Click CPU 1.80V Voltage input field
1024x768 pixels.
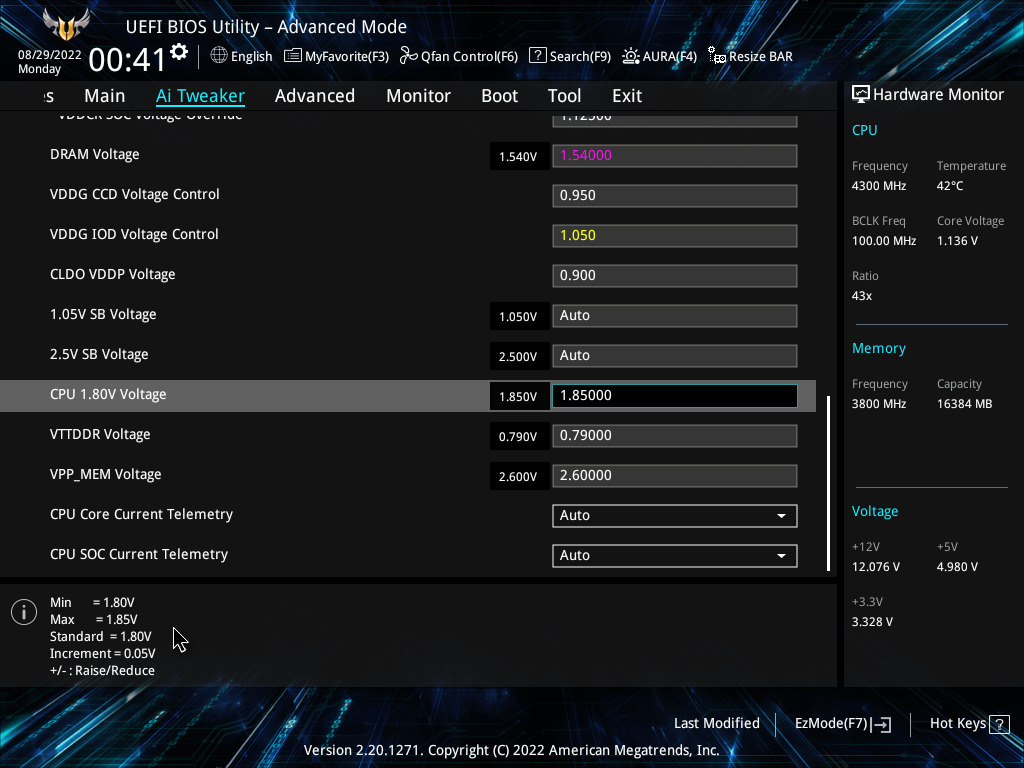(675, 396)
